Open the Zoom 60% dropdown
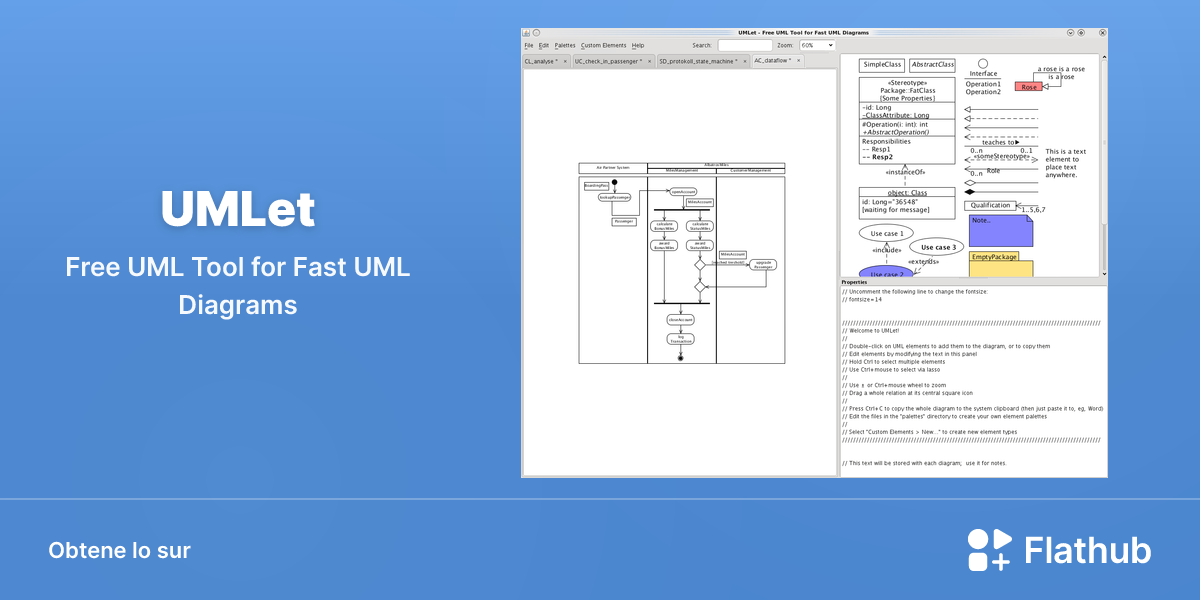Viewport: 1200px width, 600px height. click(x=817, y=45)
